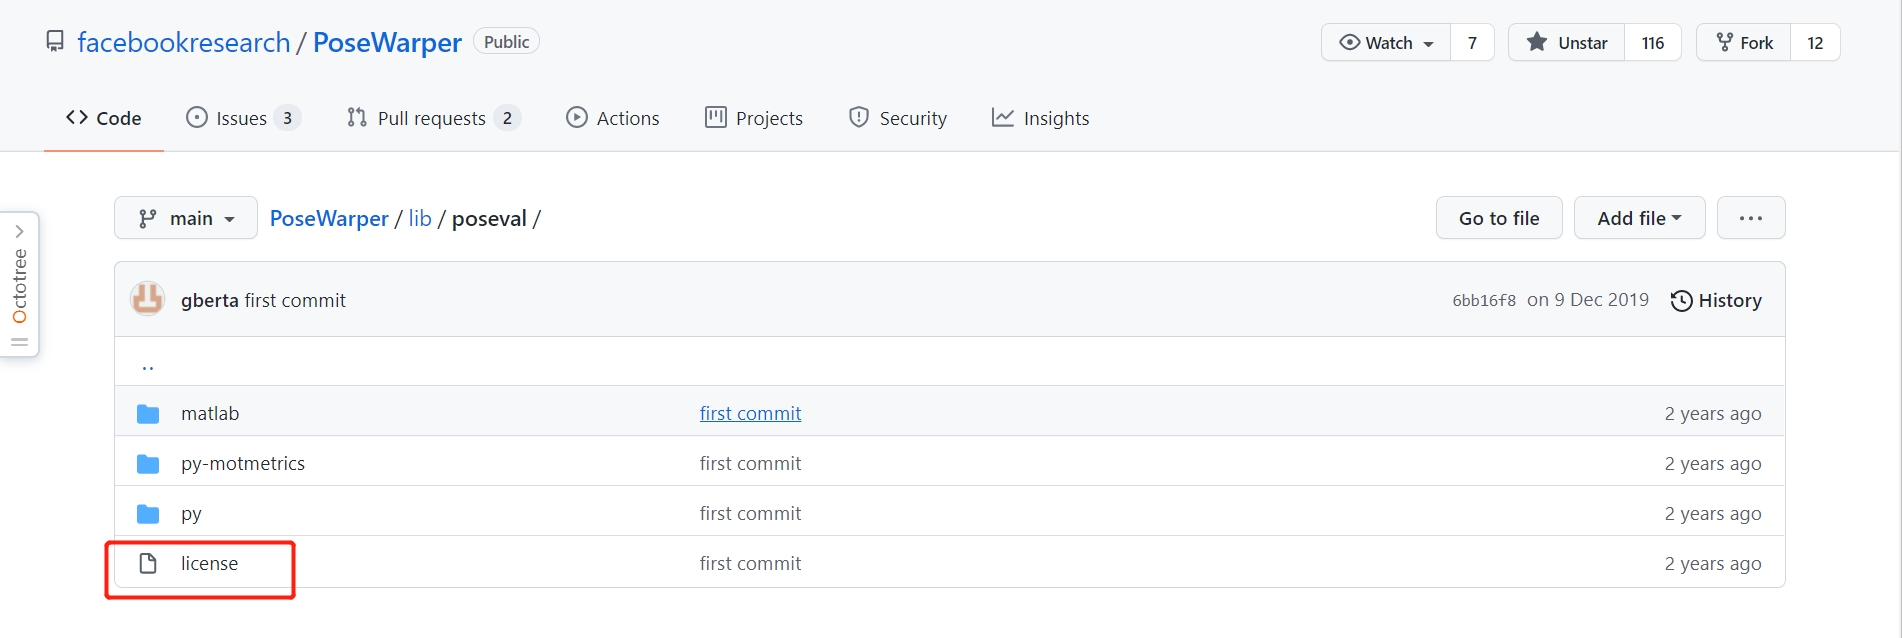Click the matlab folder icon
The width and height of the screenshot is (1902, 638).
[148, 414]
